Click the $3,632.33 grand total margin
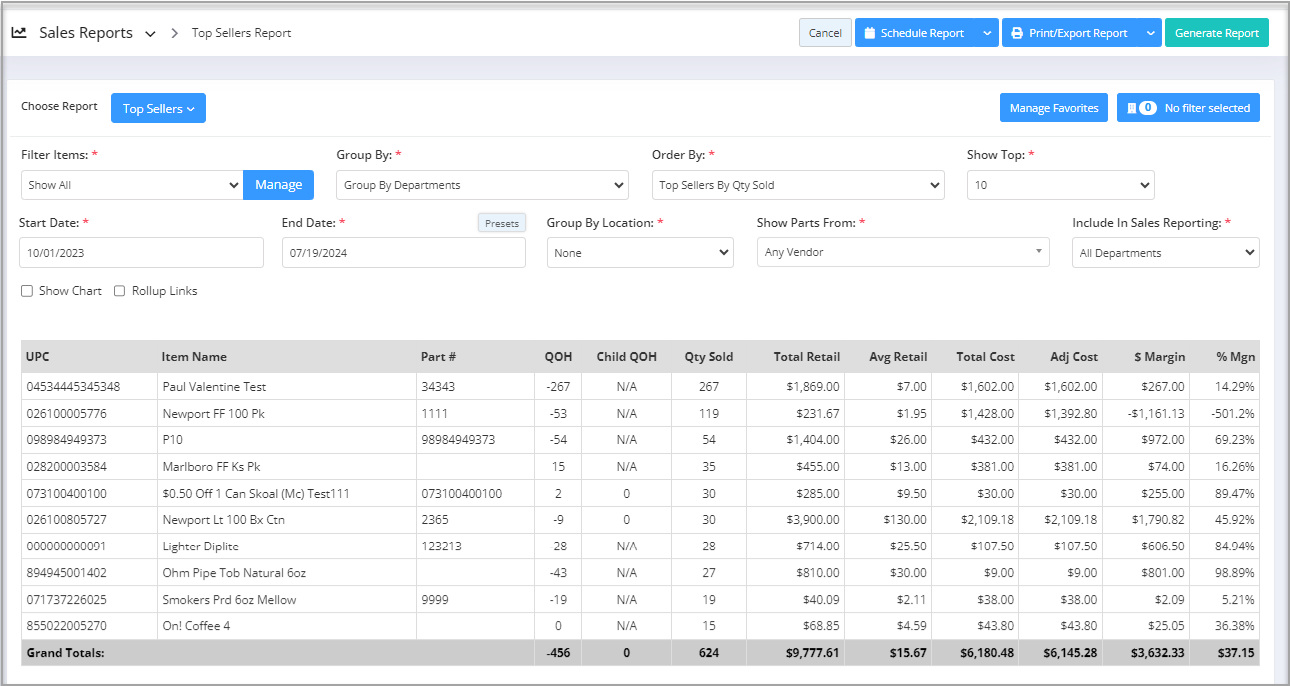The image size is (1290, 686). tap(1156, 653)
